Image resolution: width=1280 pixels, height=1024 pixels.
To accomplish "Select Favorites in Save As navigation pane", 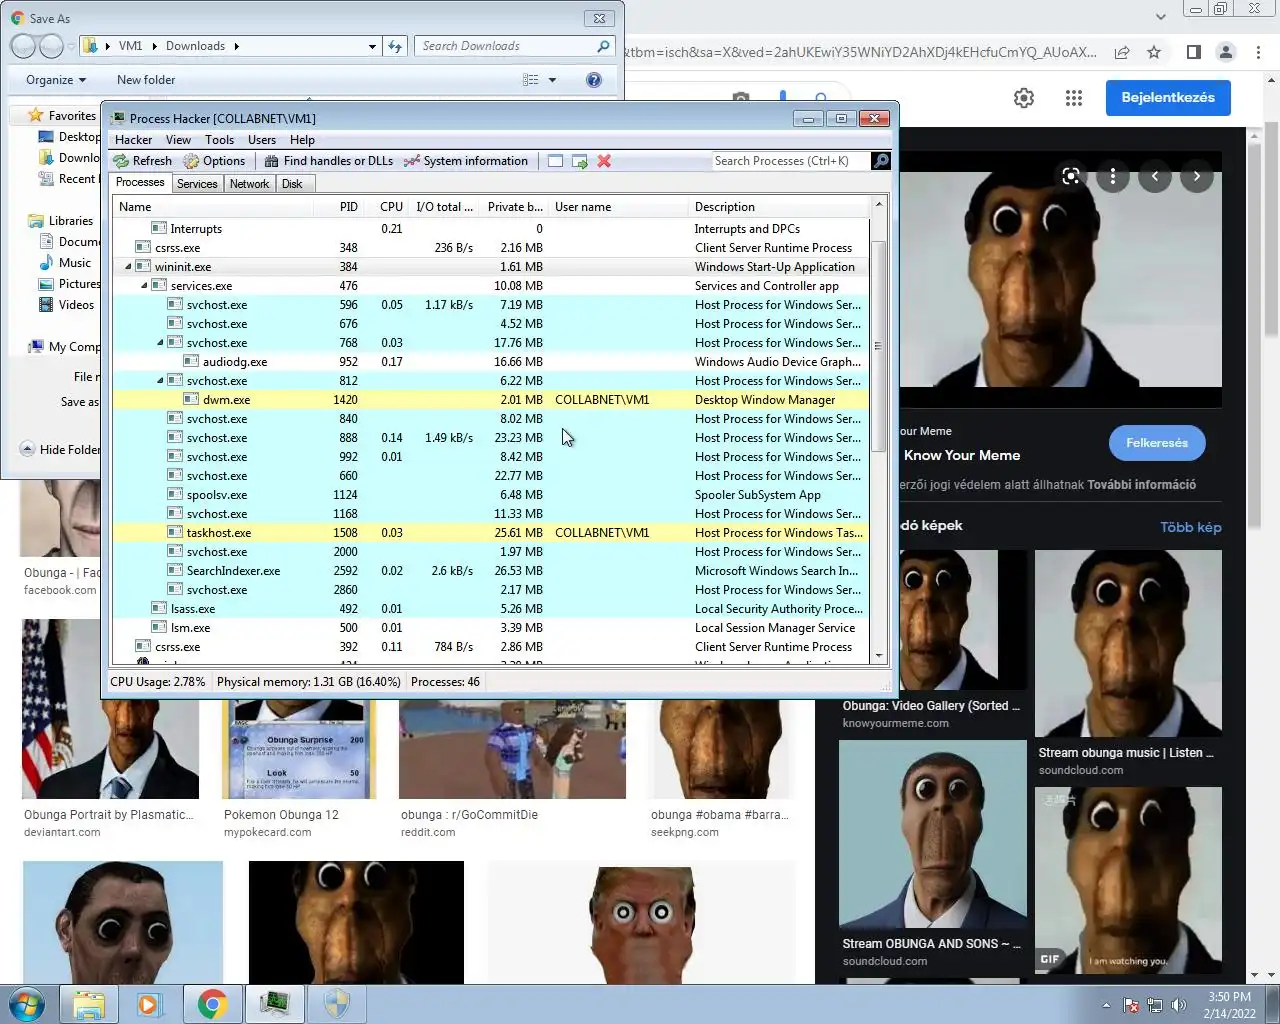I will (71, 116).
